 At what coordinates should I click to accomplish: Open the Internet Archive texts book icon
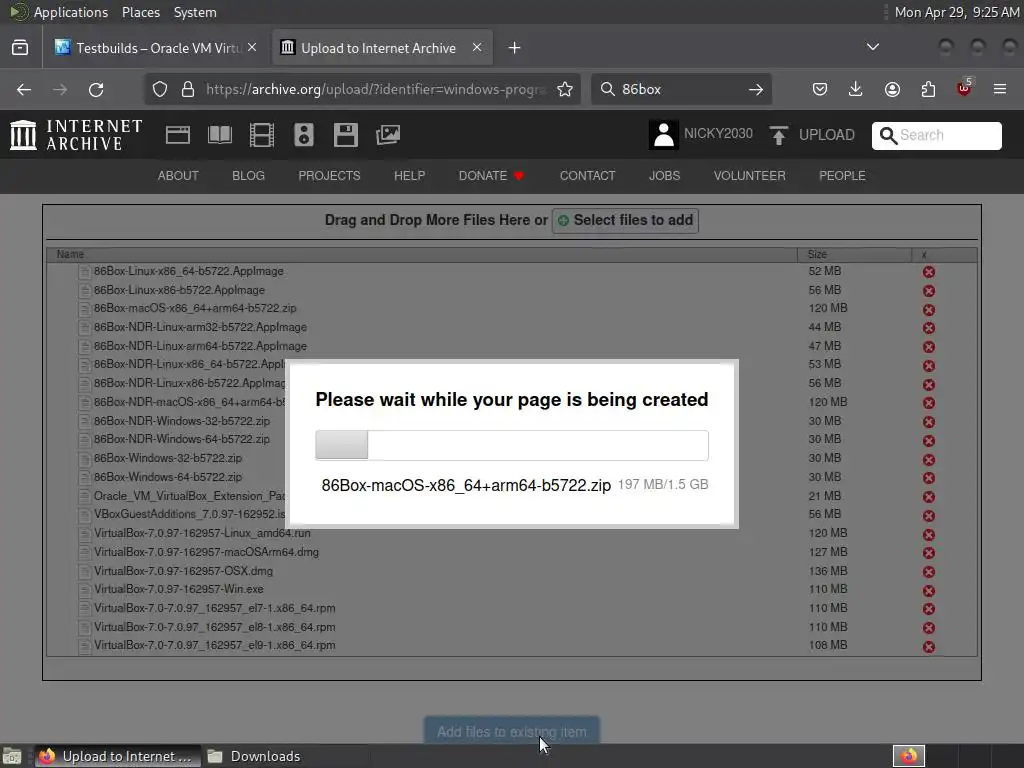pos(219,135)
